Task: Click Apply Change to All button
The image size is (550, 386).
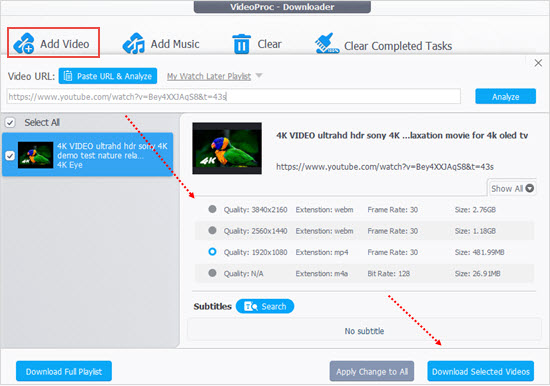Action: pyautogui.click(x=372, y=371)
